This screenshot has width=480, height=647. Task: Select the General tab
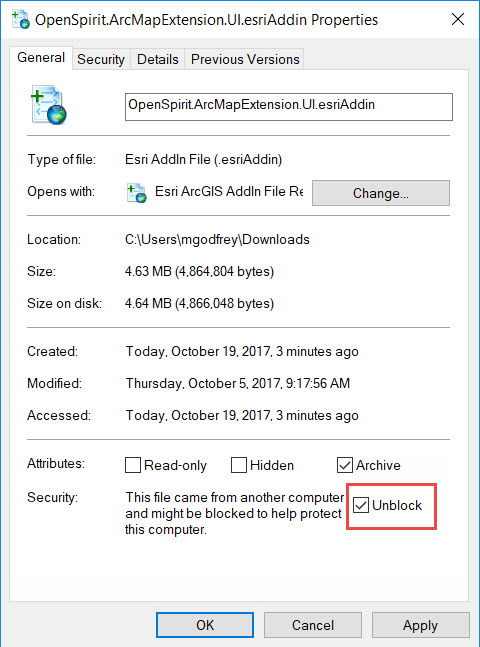point(41,58)
